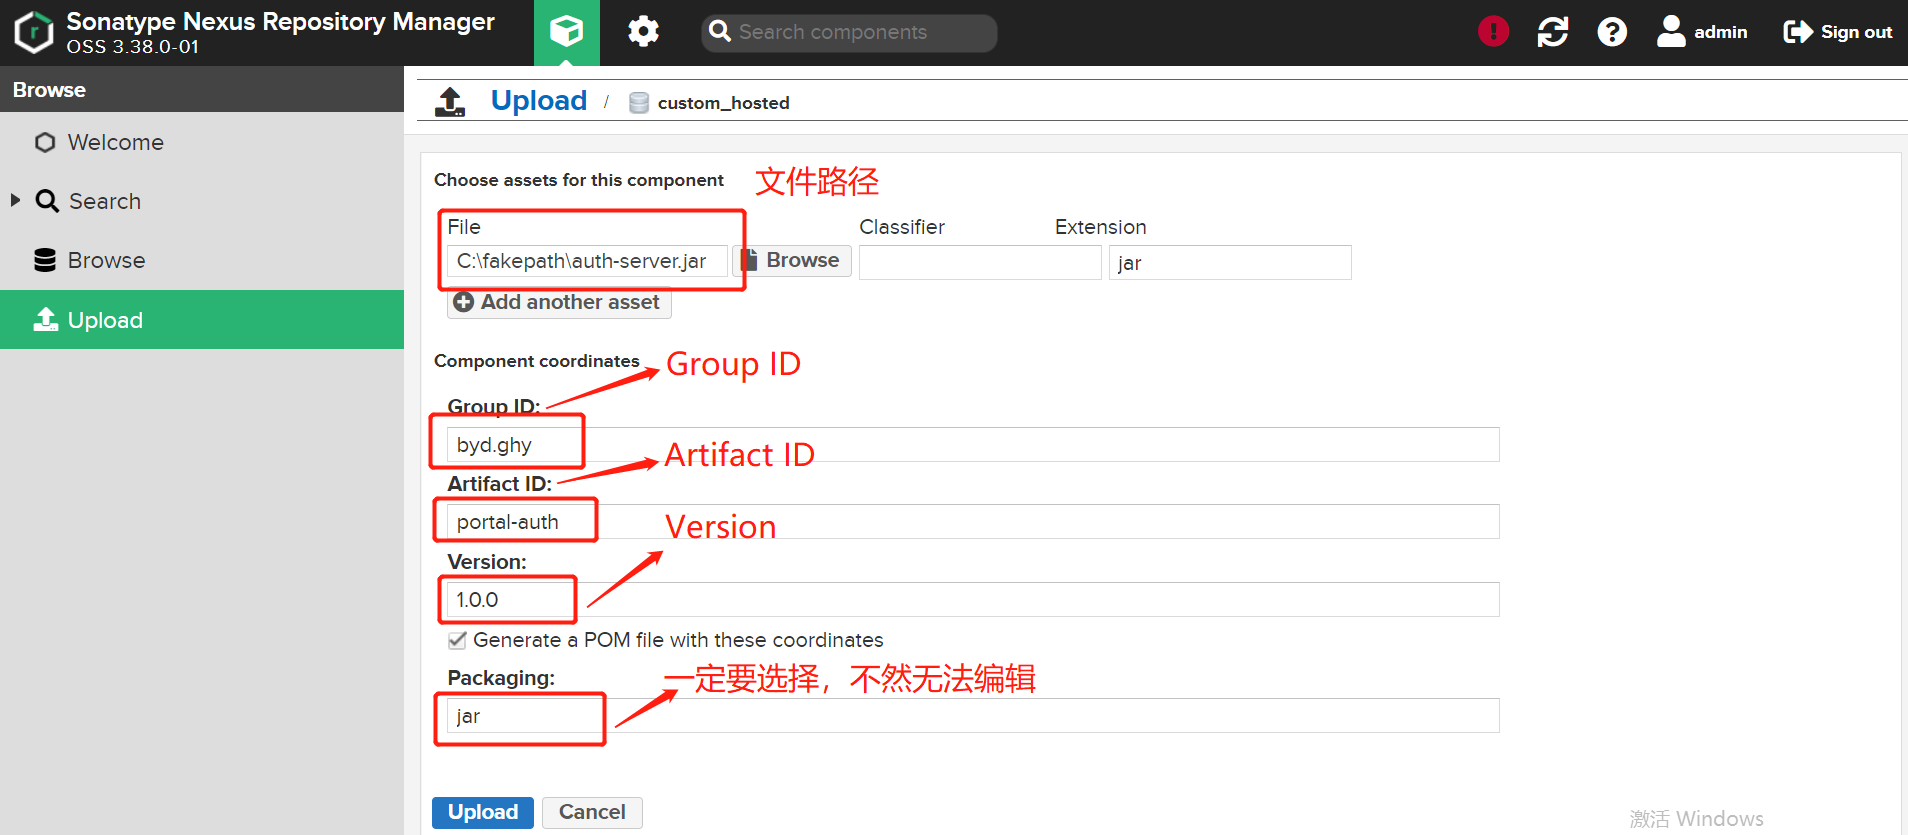Click the Version field
This screenshot has width=1908, height=835.
(x=973, y=599)
